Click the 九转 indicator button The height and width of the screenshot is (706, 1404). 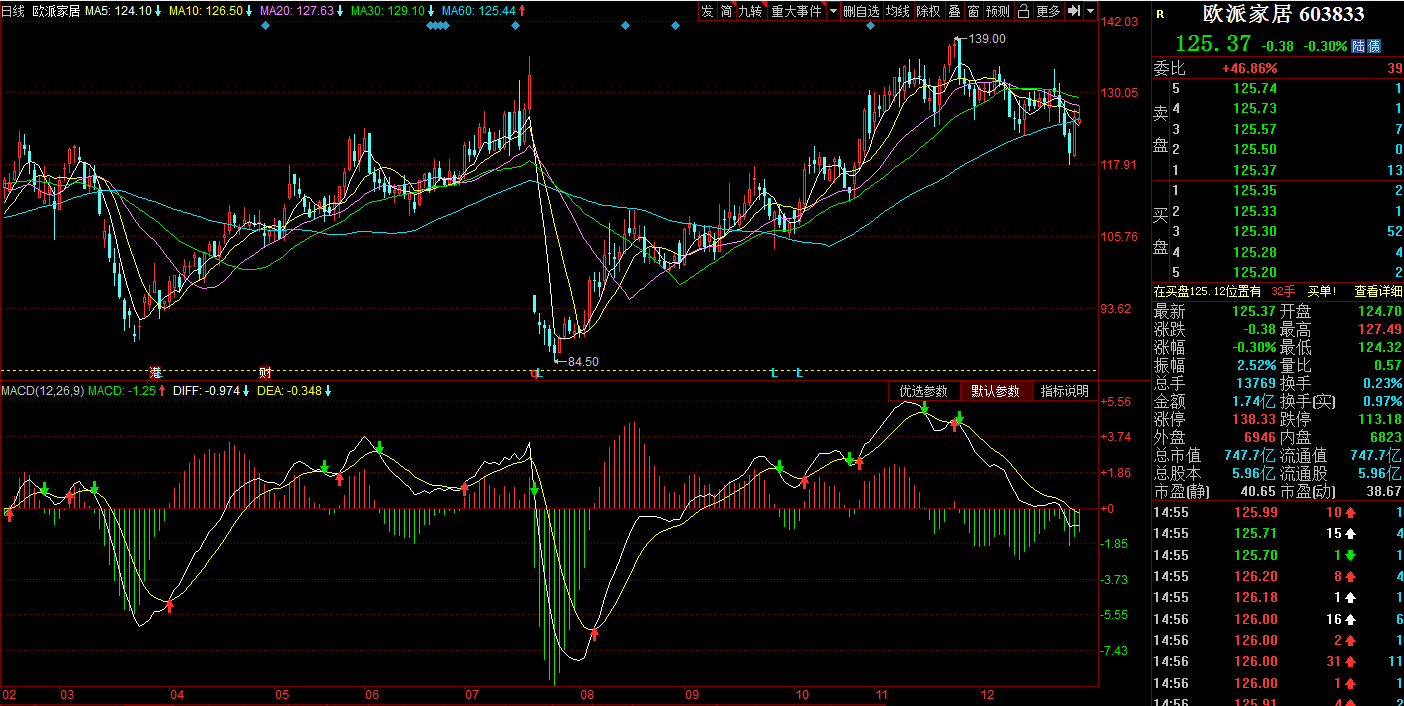pos(750,11)
